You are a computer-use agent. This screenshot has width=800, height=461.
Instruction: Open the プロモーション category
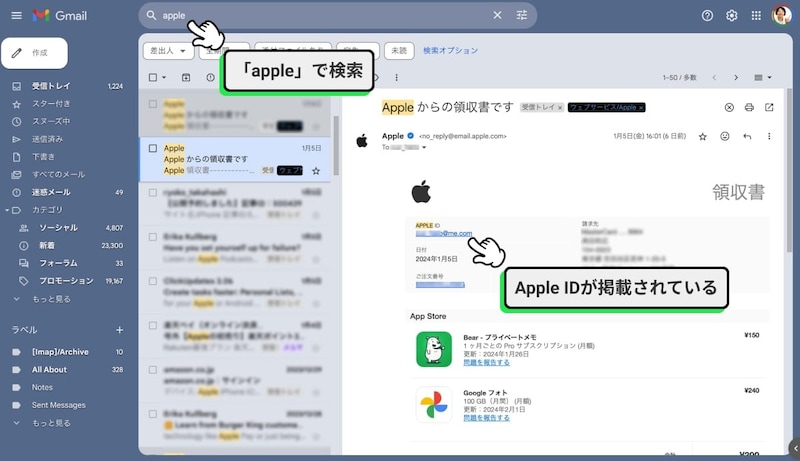click(67, 281)
